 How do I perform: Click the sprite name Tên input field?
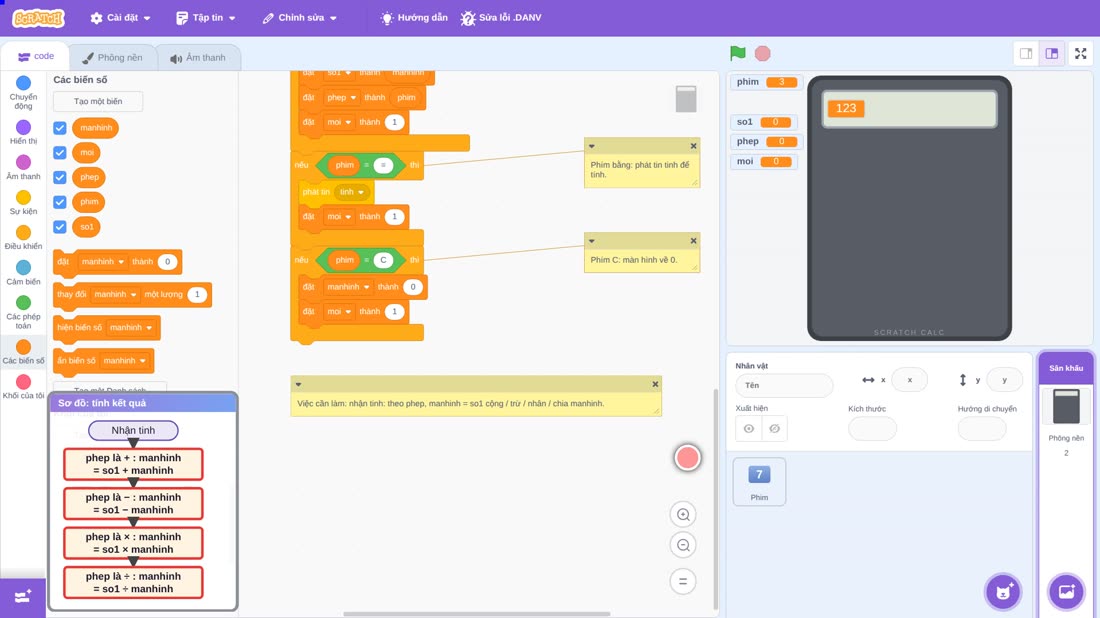(x=784, y=385)
